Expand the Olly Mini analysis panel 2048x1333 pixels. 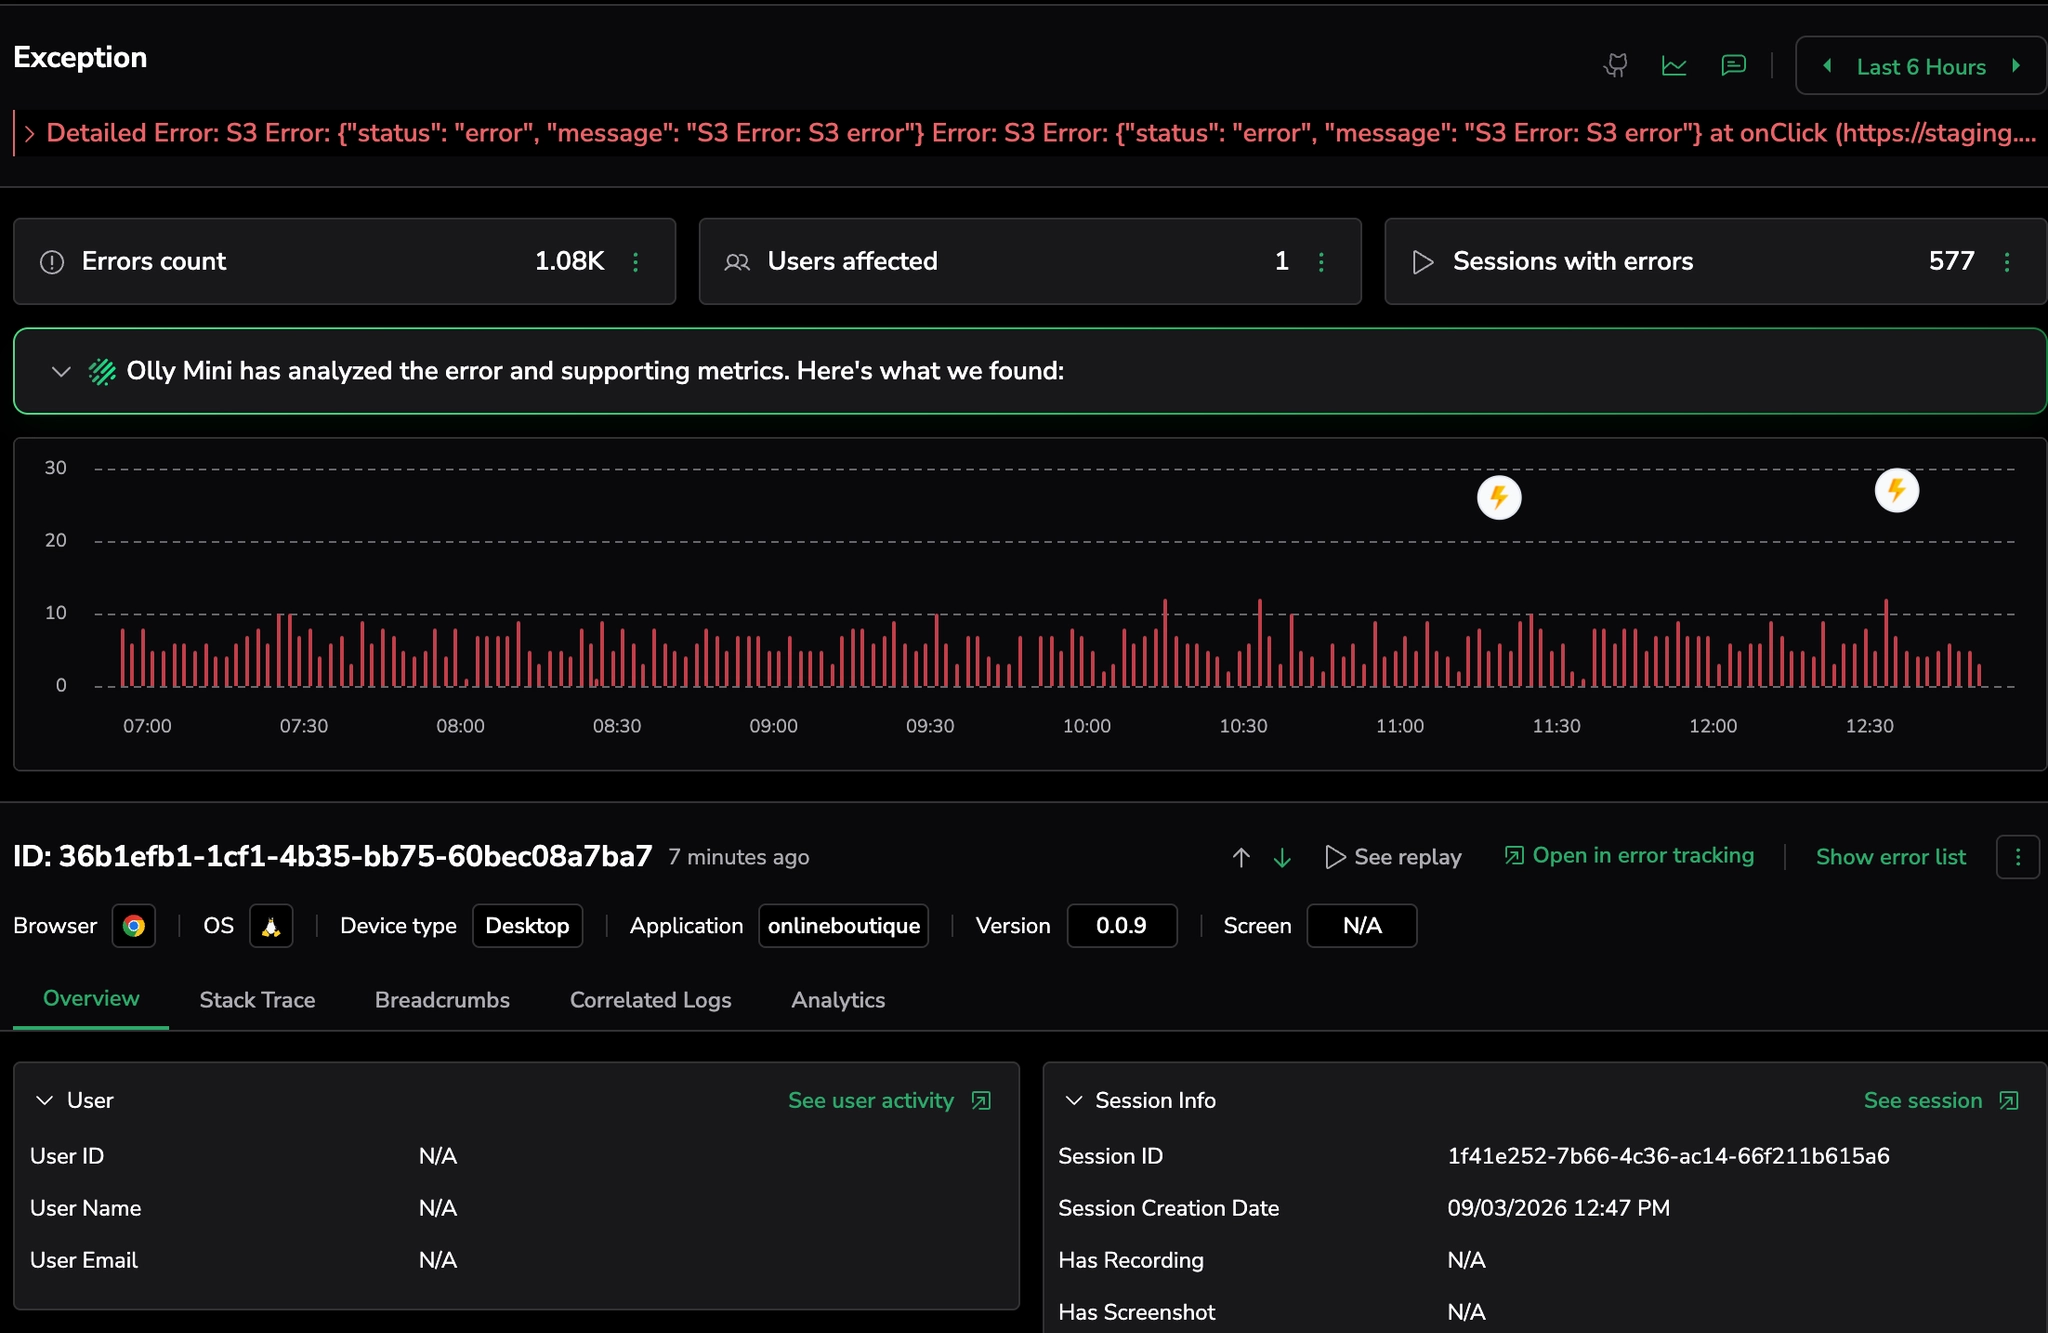[61, 372]
